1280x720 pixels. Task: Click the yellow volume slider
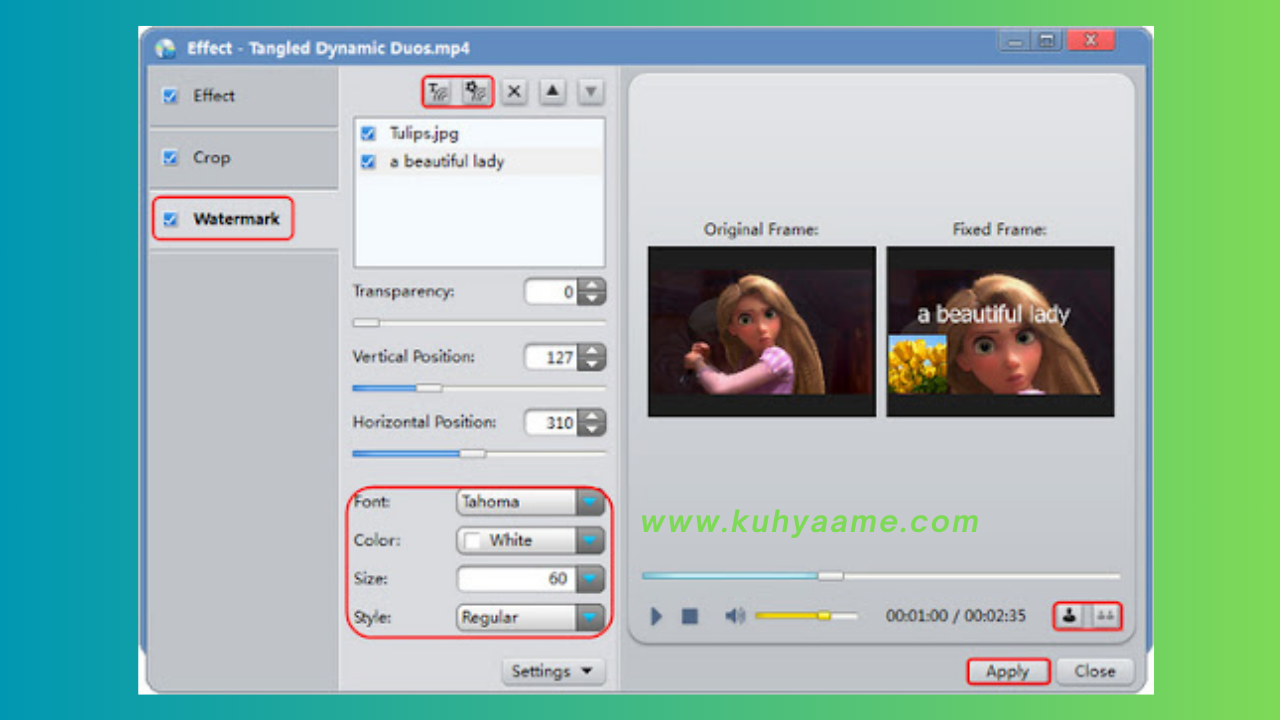[806, 616]
